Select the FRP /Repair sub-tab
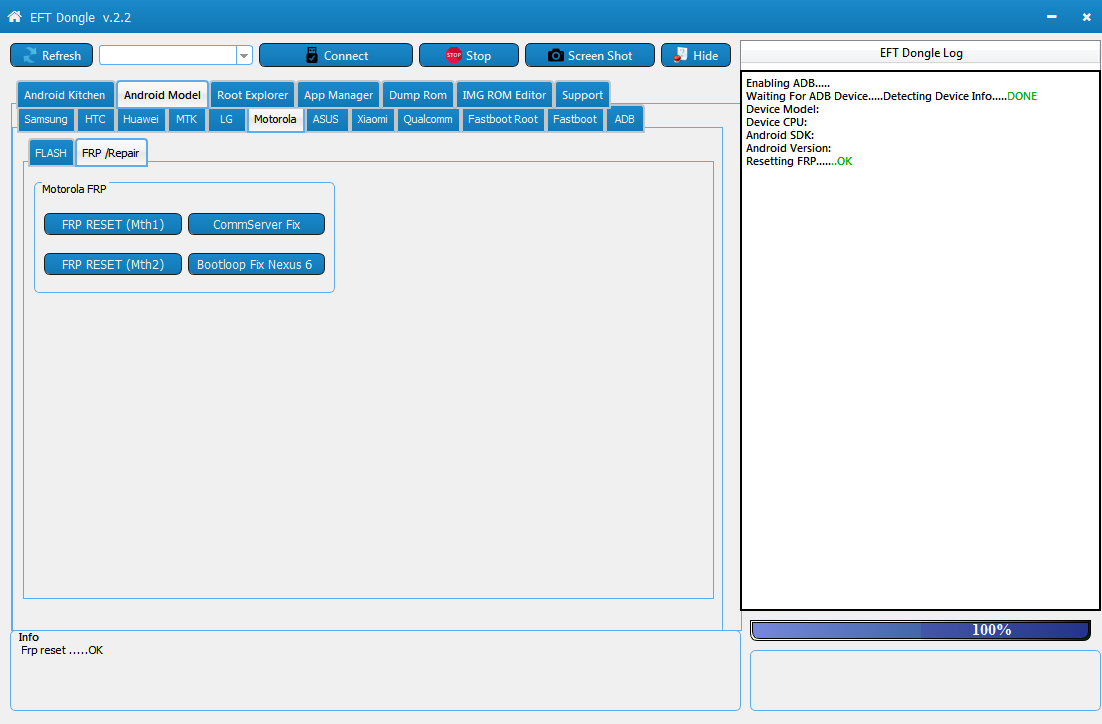The width and height of the screenshot is (1102, 724). (x=110, y=153)
